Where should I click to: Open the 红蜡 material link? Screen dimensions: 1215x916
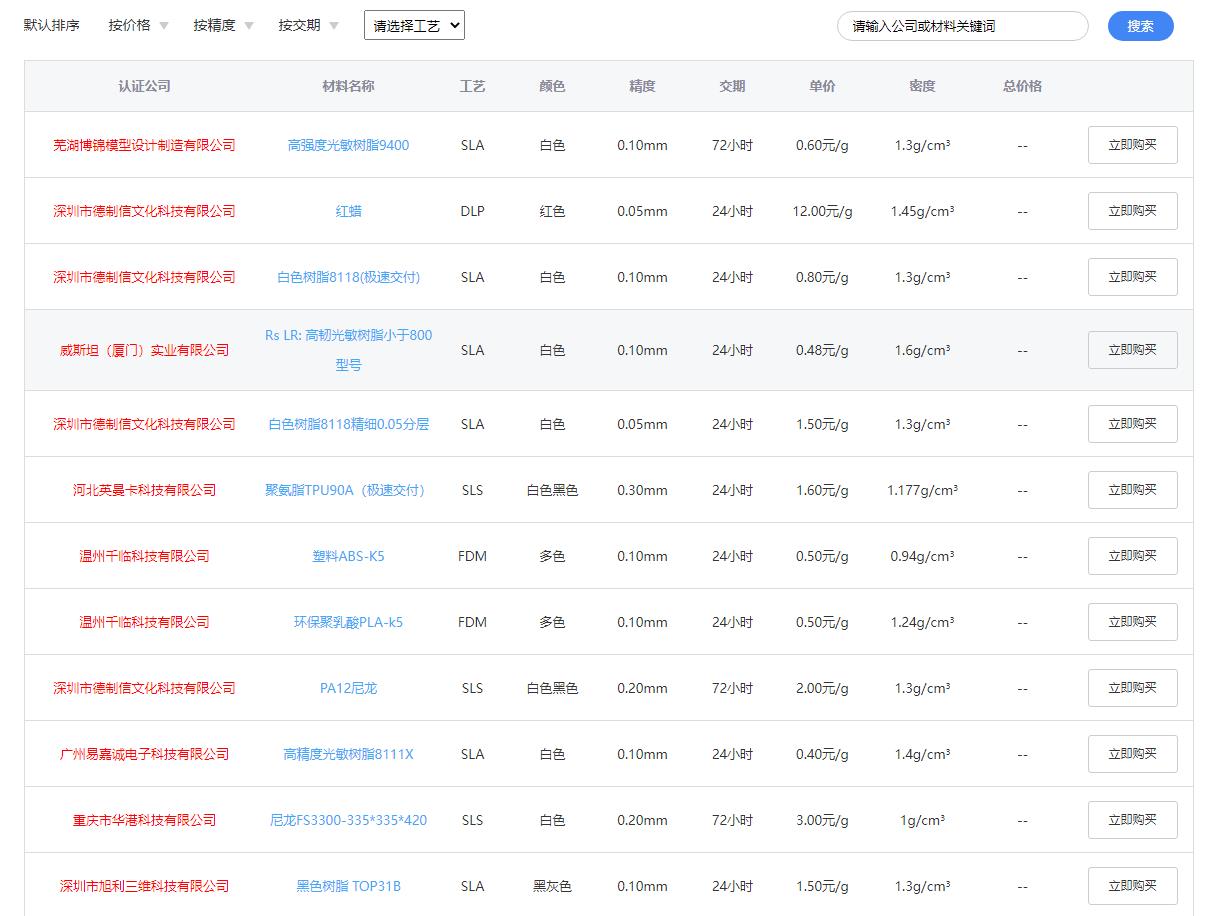[348, 211]
